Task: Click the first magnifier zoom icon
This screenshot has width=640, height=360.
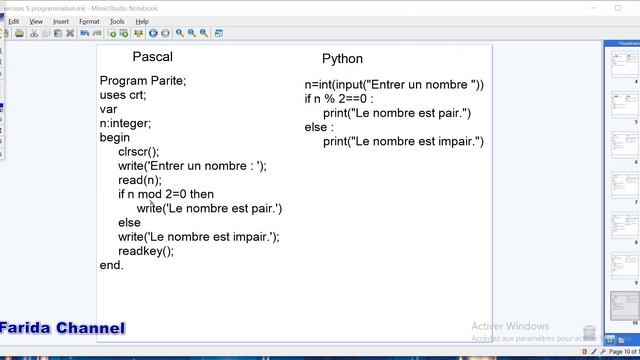Action: (x=180, y=33)
